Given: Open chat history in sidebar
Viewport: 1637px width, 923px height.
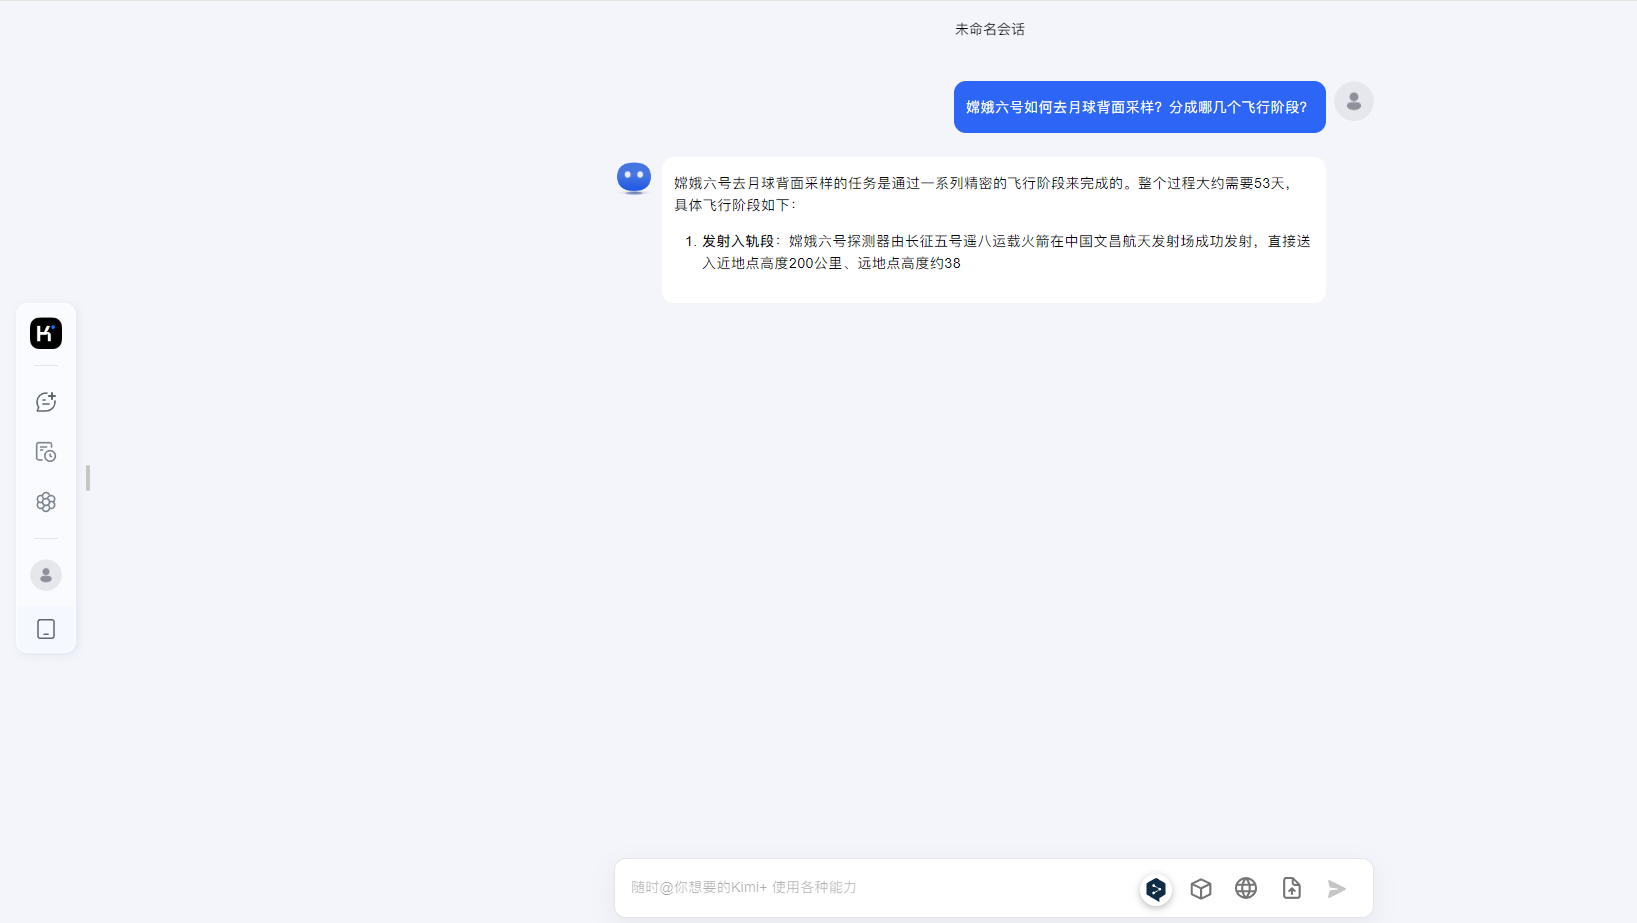Looking at the screenshot, I should click(x=46, y=452).
